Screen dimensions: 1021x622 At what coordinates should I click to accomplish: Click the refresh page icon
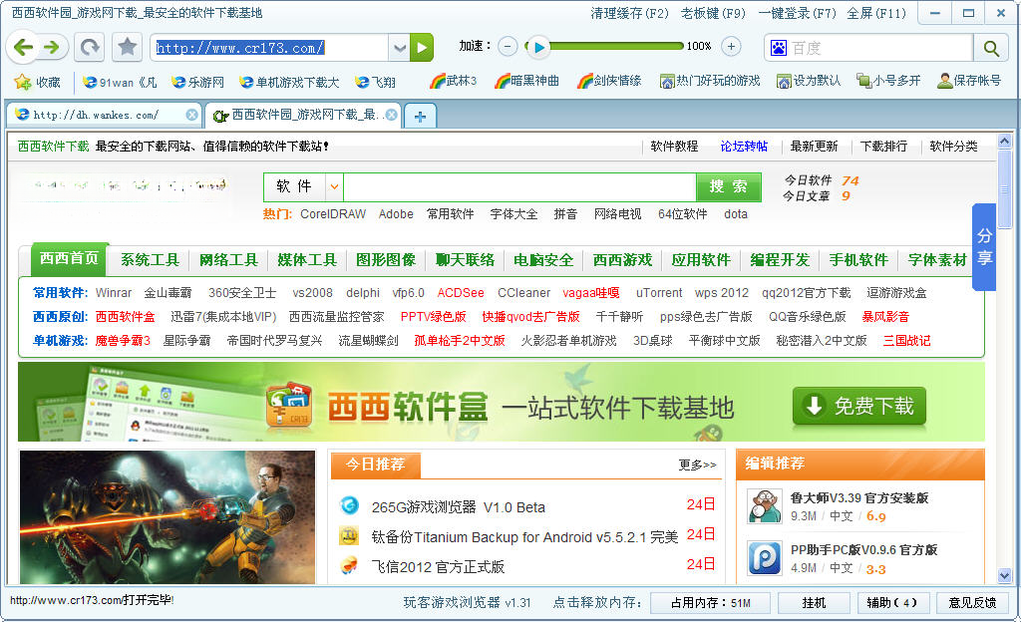click(89, 48)
